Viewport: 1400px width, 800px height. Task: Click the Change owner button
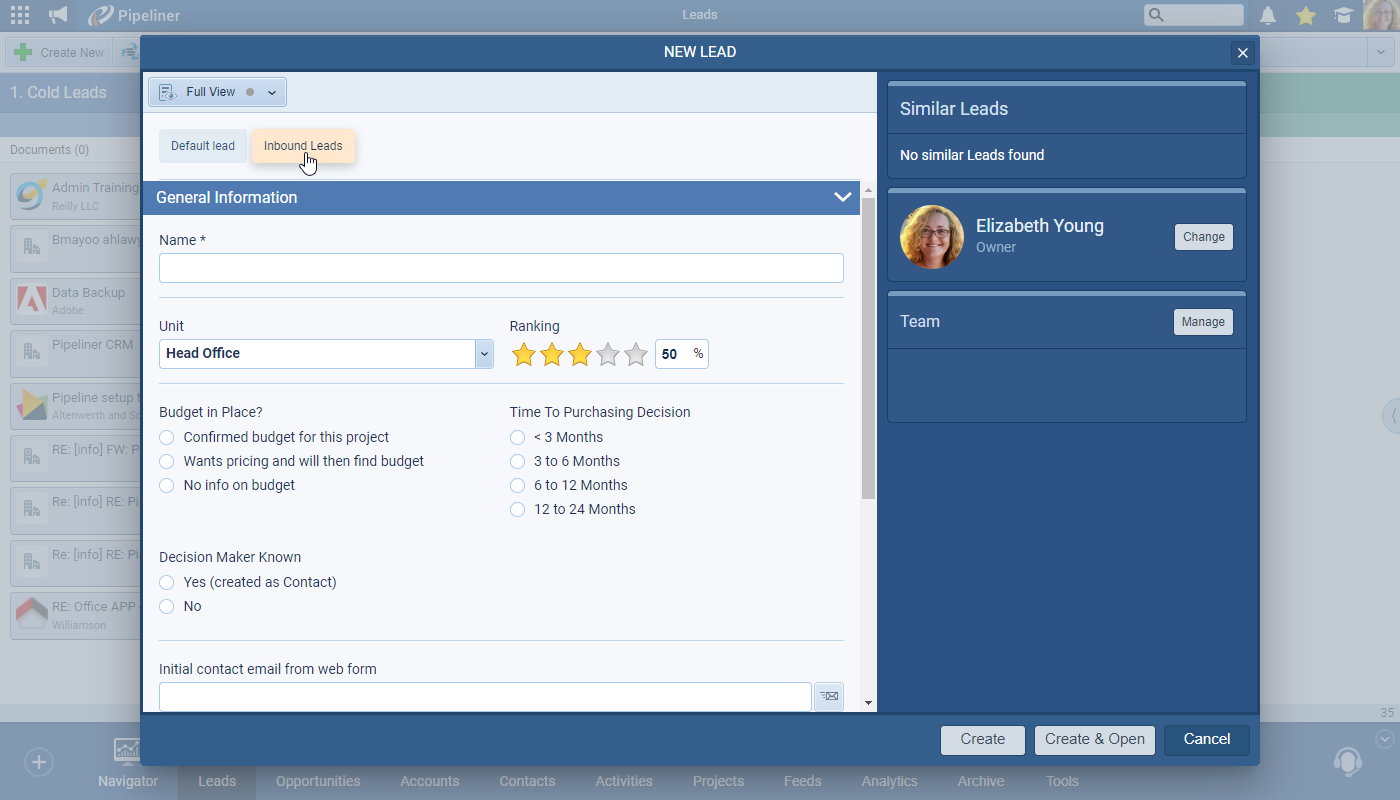tap(1203, 237)
